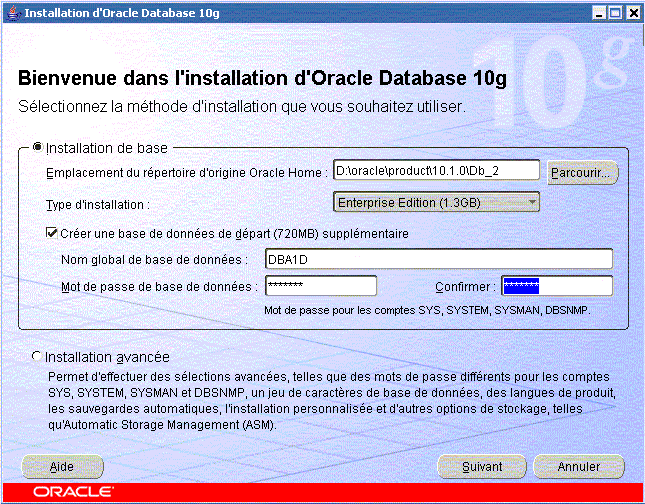This screenshot has height=504, width=645.
Task: Open help with the Aide button
Action: pyautogui.click(x=62, y=466)
